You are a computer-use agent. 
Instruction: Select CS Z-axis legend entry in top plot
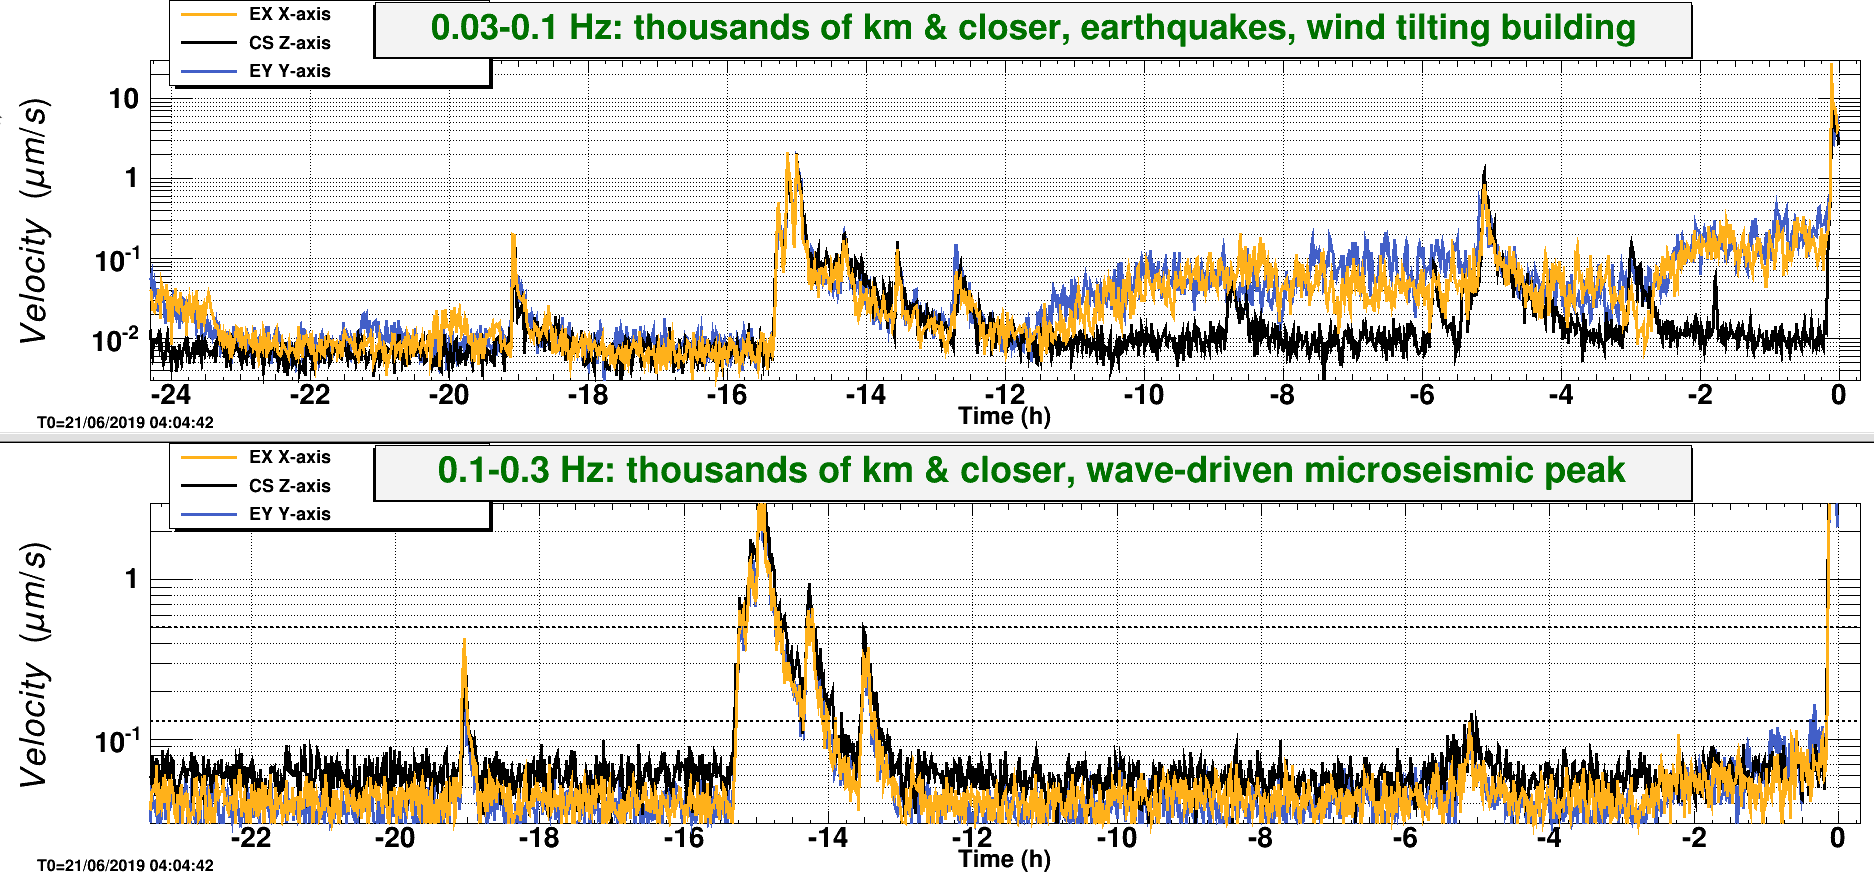(x=290, y=43)
